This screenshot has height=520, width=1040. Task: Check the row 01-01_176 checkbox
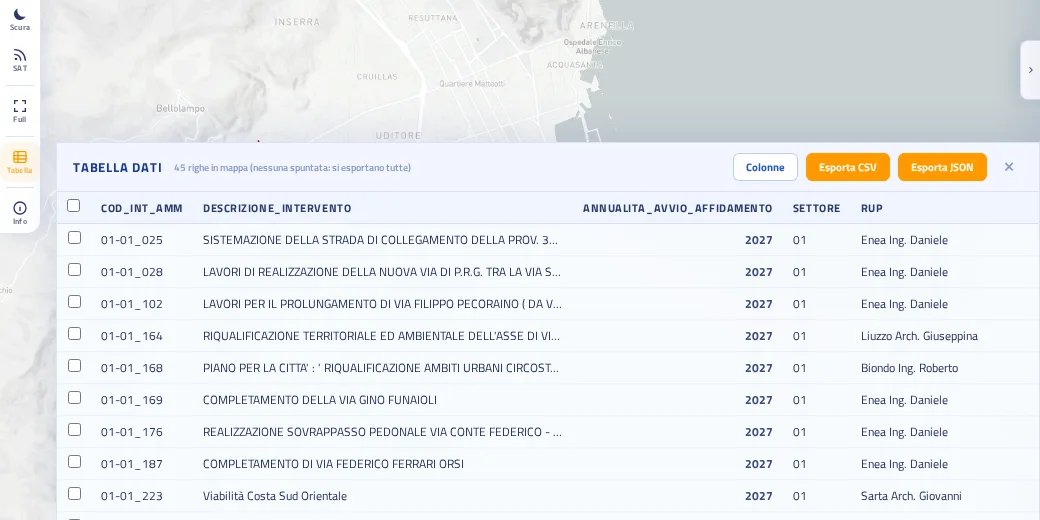(x=74, y=430)
